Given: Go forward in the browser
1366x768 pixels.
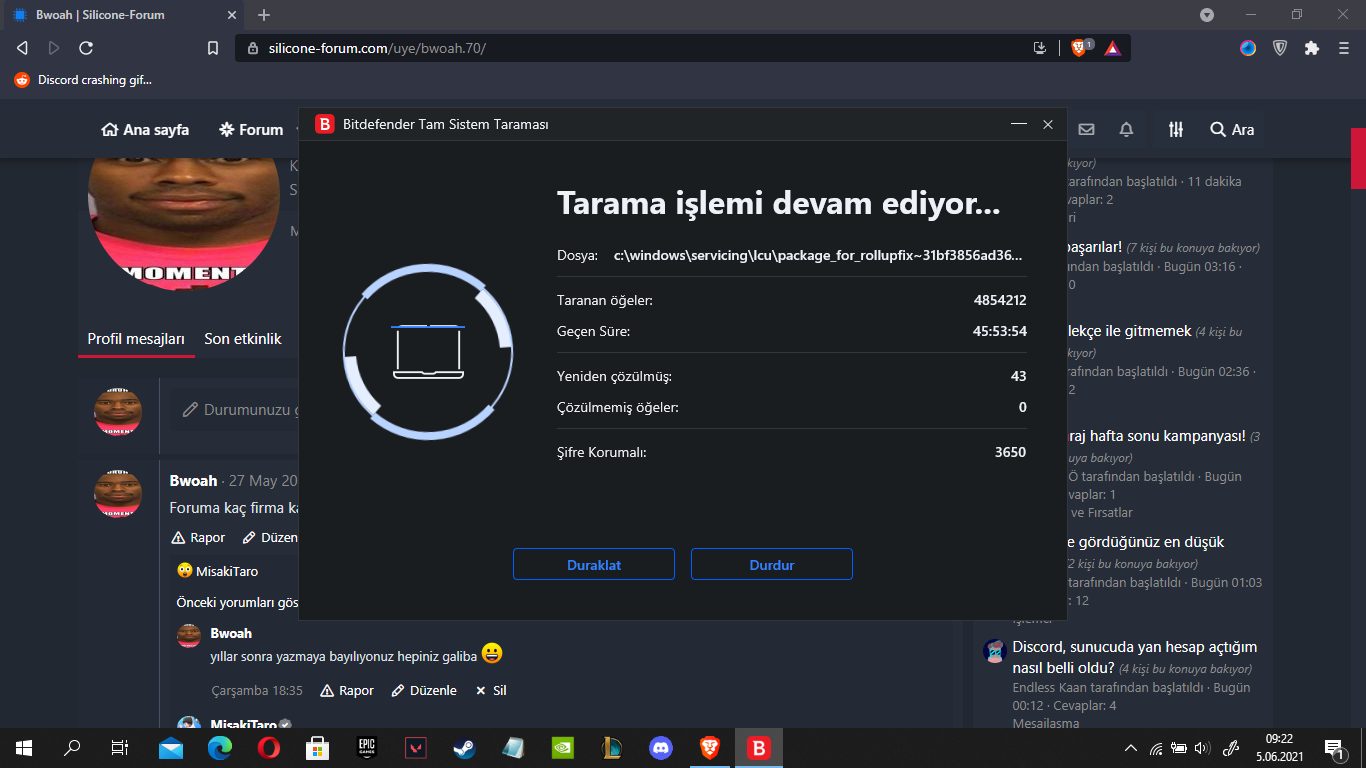Looking at the screenshot, I should tap(54, 47).
